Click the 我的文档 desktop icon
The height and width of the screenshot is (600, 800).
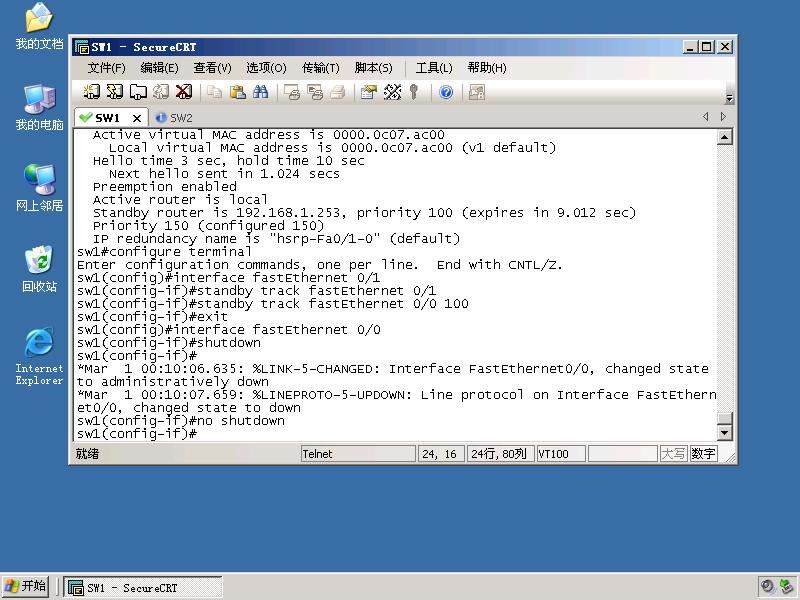[39, 27]
